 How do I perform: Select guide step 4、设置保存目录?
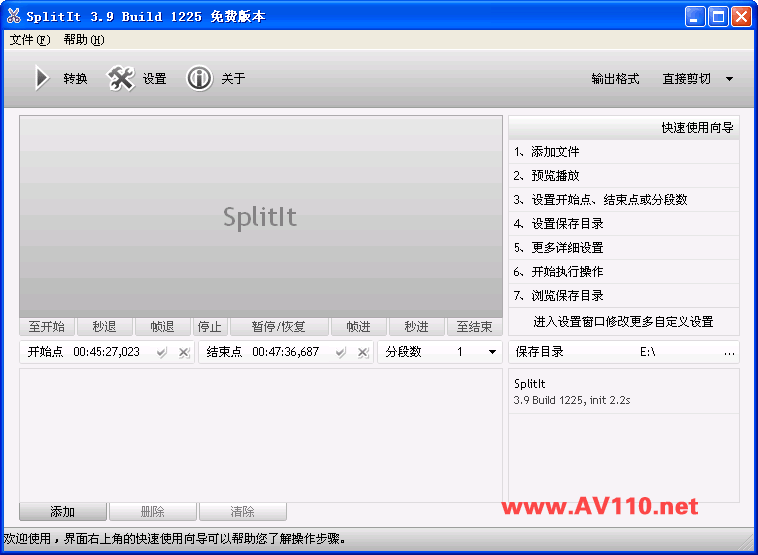[x=624, y=224]
